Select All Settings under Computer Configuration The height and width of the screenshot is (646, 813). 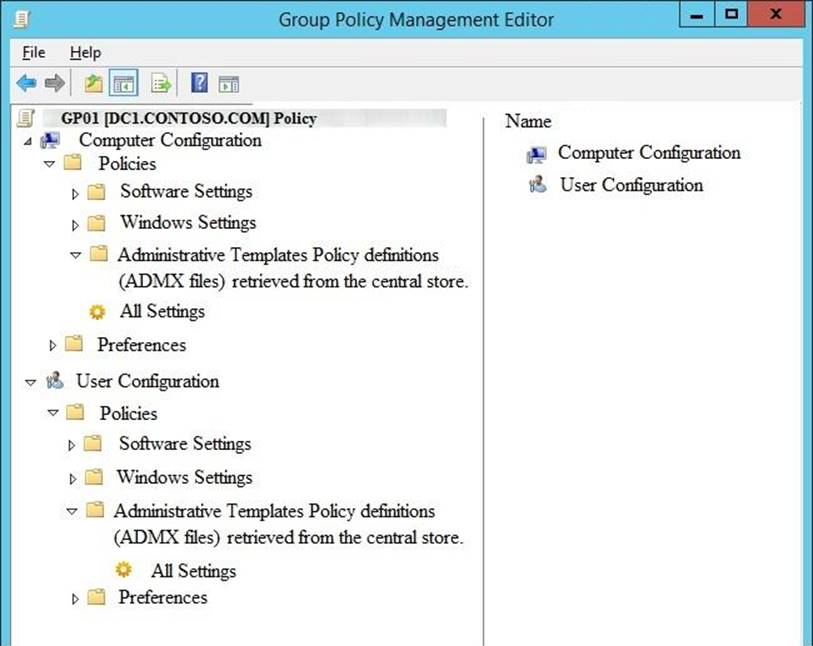click(x=161, y=311)
